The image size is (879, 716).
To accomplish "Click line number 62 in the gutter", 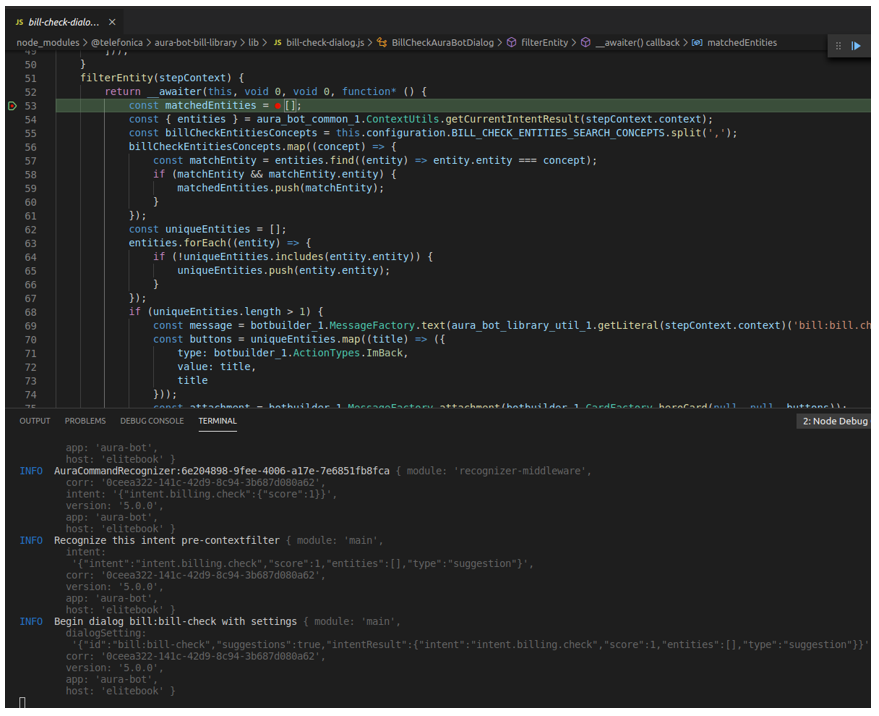I will 30,230.
